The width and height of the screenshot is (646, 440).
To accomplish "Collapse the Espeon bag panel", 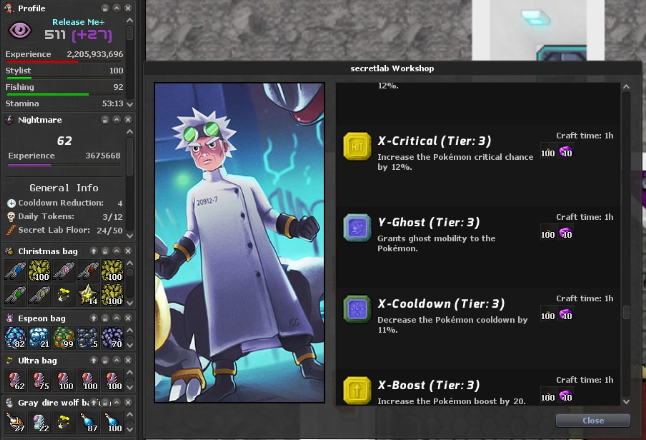I will [x=117, y=318].
